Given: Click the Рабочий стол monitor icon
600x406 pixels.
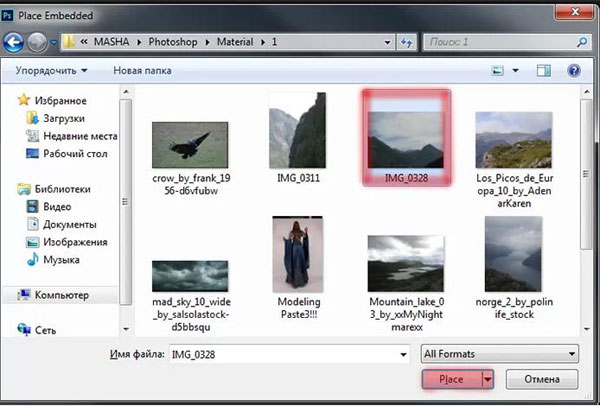Looking at the screenshot, I should pyautogui.click(x=32, y=153).
